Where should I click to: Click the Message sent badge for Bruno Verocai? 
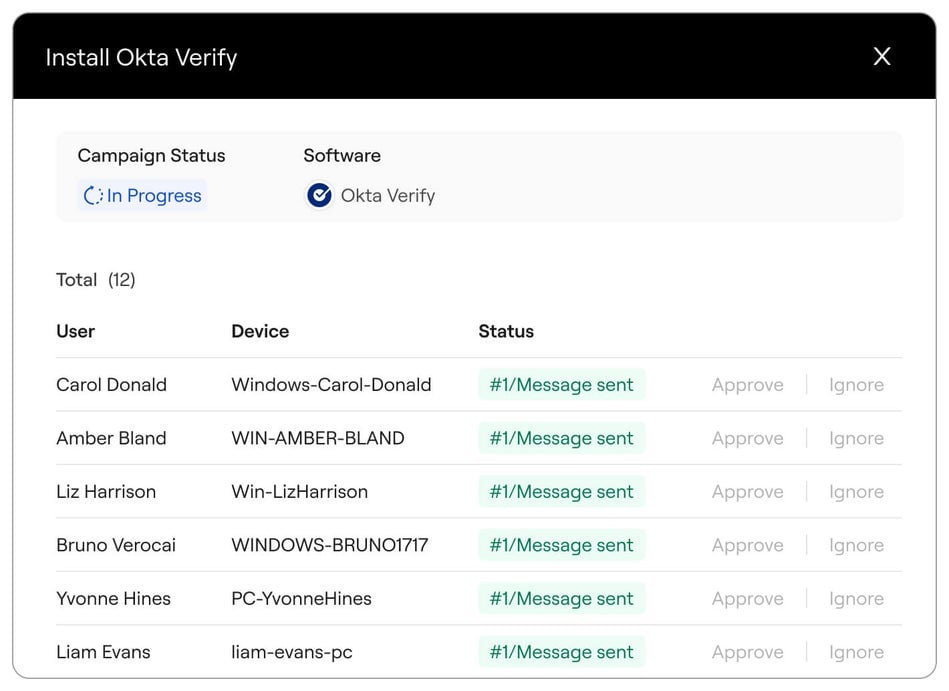(561, 545)
